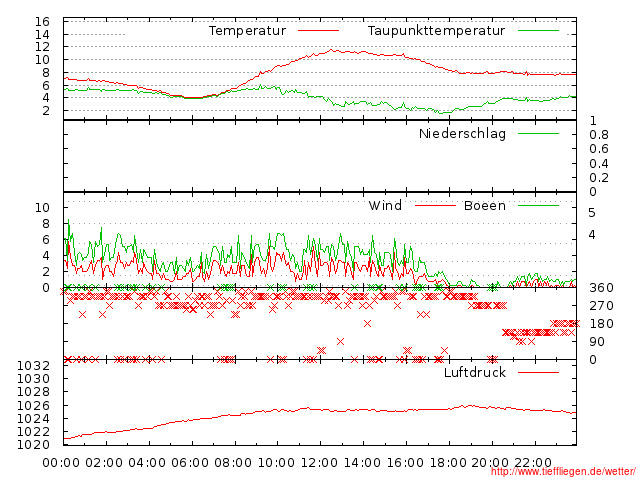Screen dimensions: 640x480
Task: Click the 1024 pressure axis value
Action: pyautogui.click(x=33, y=418)
